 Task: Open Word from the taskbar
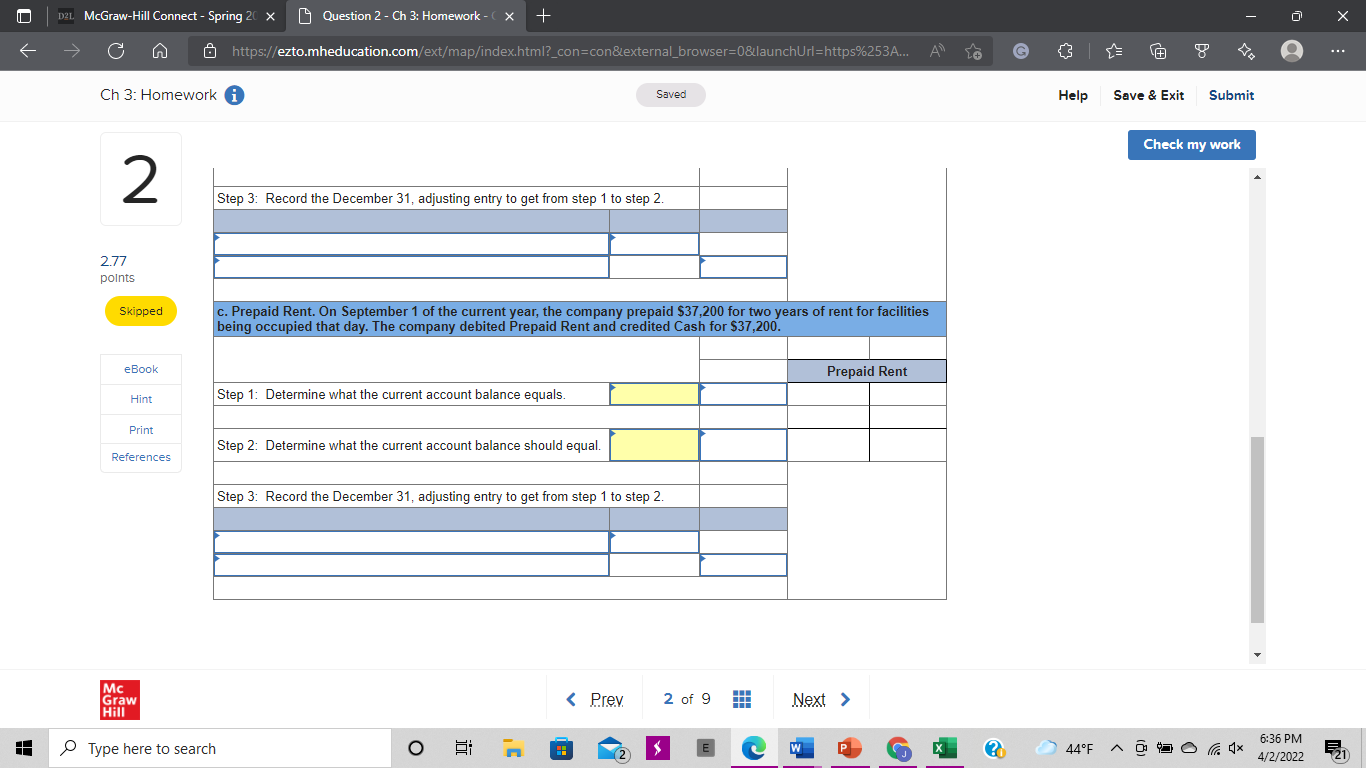(803, 748)
